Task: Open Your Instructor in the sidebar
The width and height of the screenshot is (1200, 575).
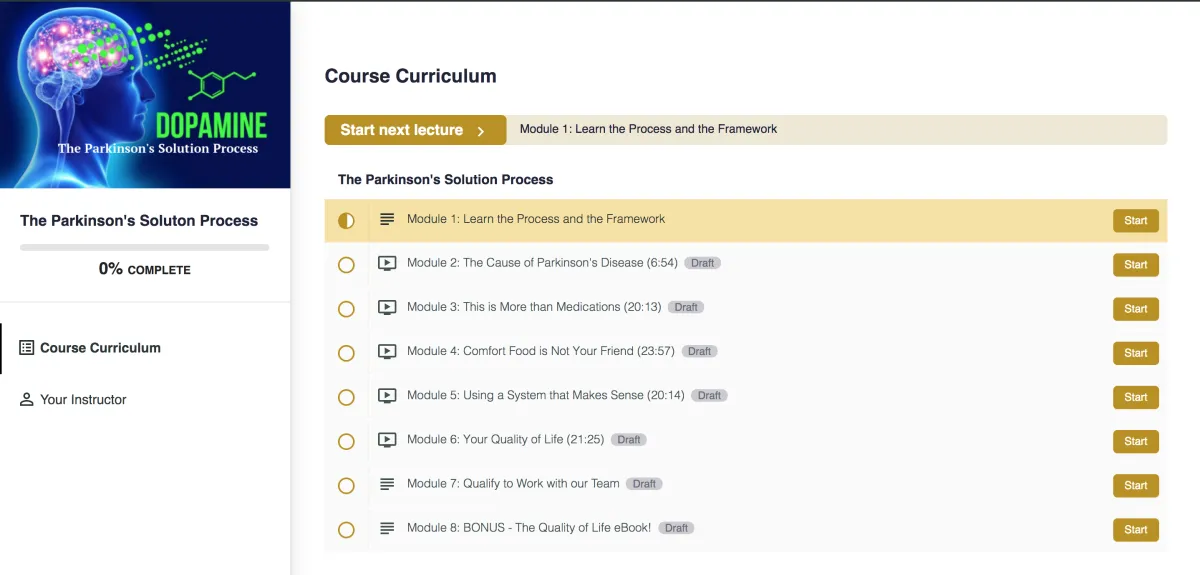Action: click(83, 400)
